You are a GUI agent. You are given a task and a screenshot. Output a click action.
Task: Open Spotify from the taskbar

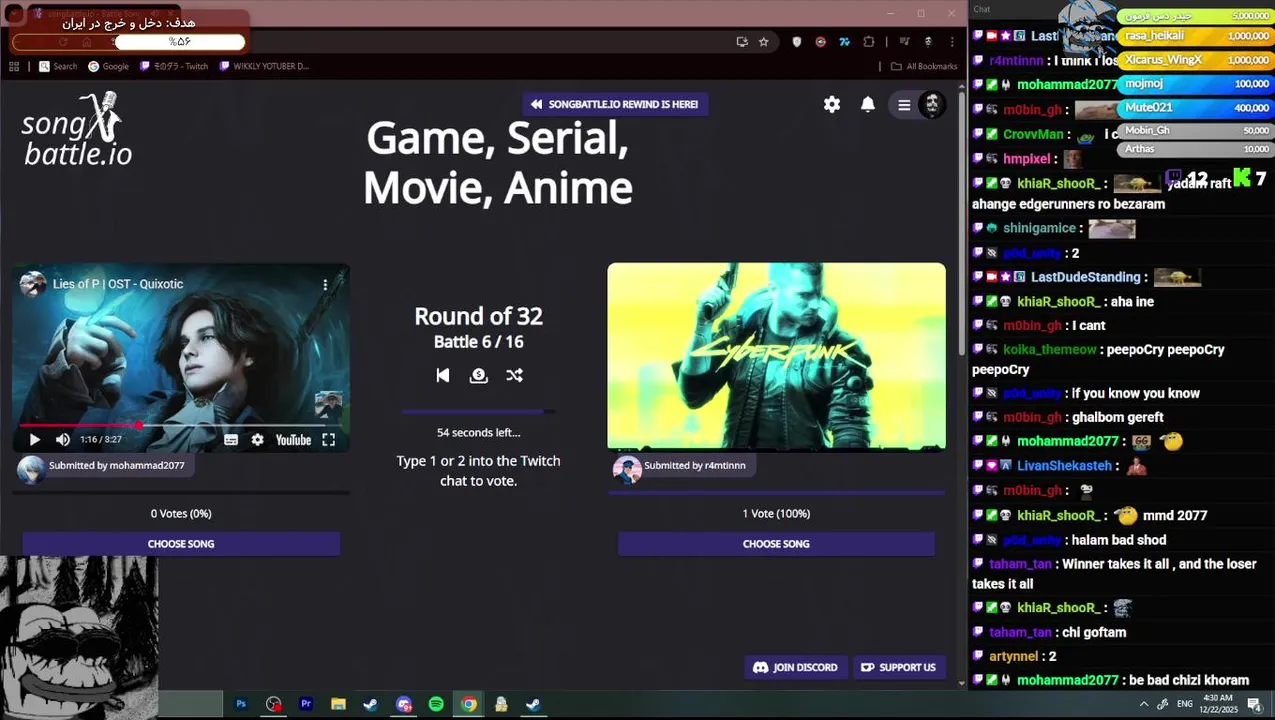pyautogui.click(x=436, y=704)
